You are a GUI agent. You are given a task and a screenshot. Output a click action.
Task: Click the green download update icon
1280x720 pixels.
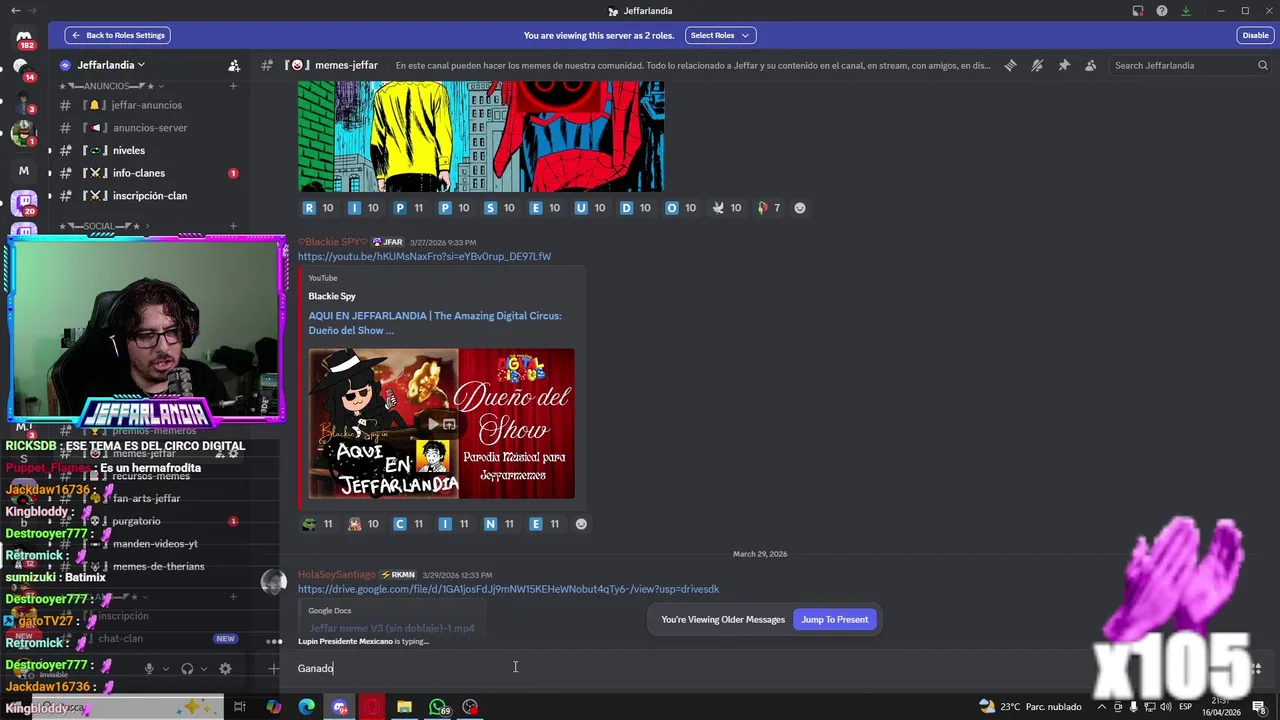coord(1186,11)
